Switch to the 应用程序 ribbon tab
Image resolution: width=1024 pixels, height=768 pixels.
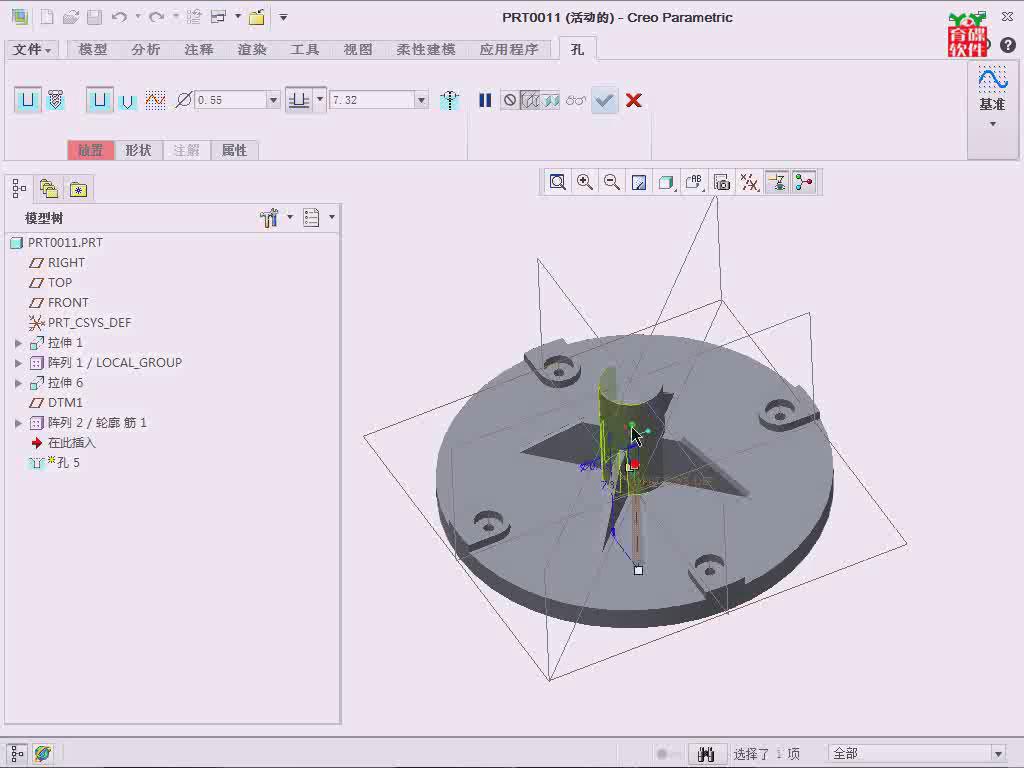tap(509, 50)
